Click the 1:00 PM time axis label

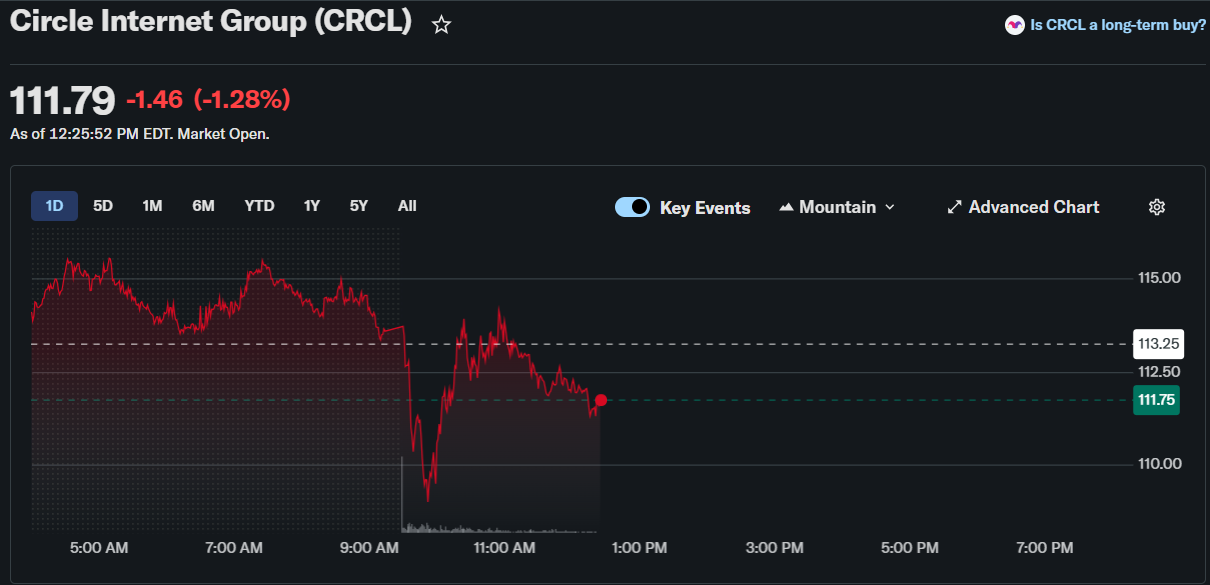pos(639,548)
